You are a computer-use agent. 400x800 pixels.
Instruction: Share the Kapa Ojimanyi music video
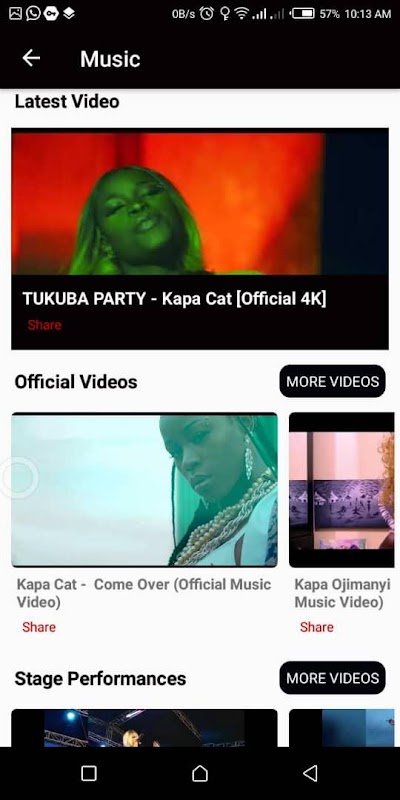tap(316, 627)
